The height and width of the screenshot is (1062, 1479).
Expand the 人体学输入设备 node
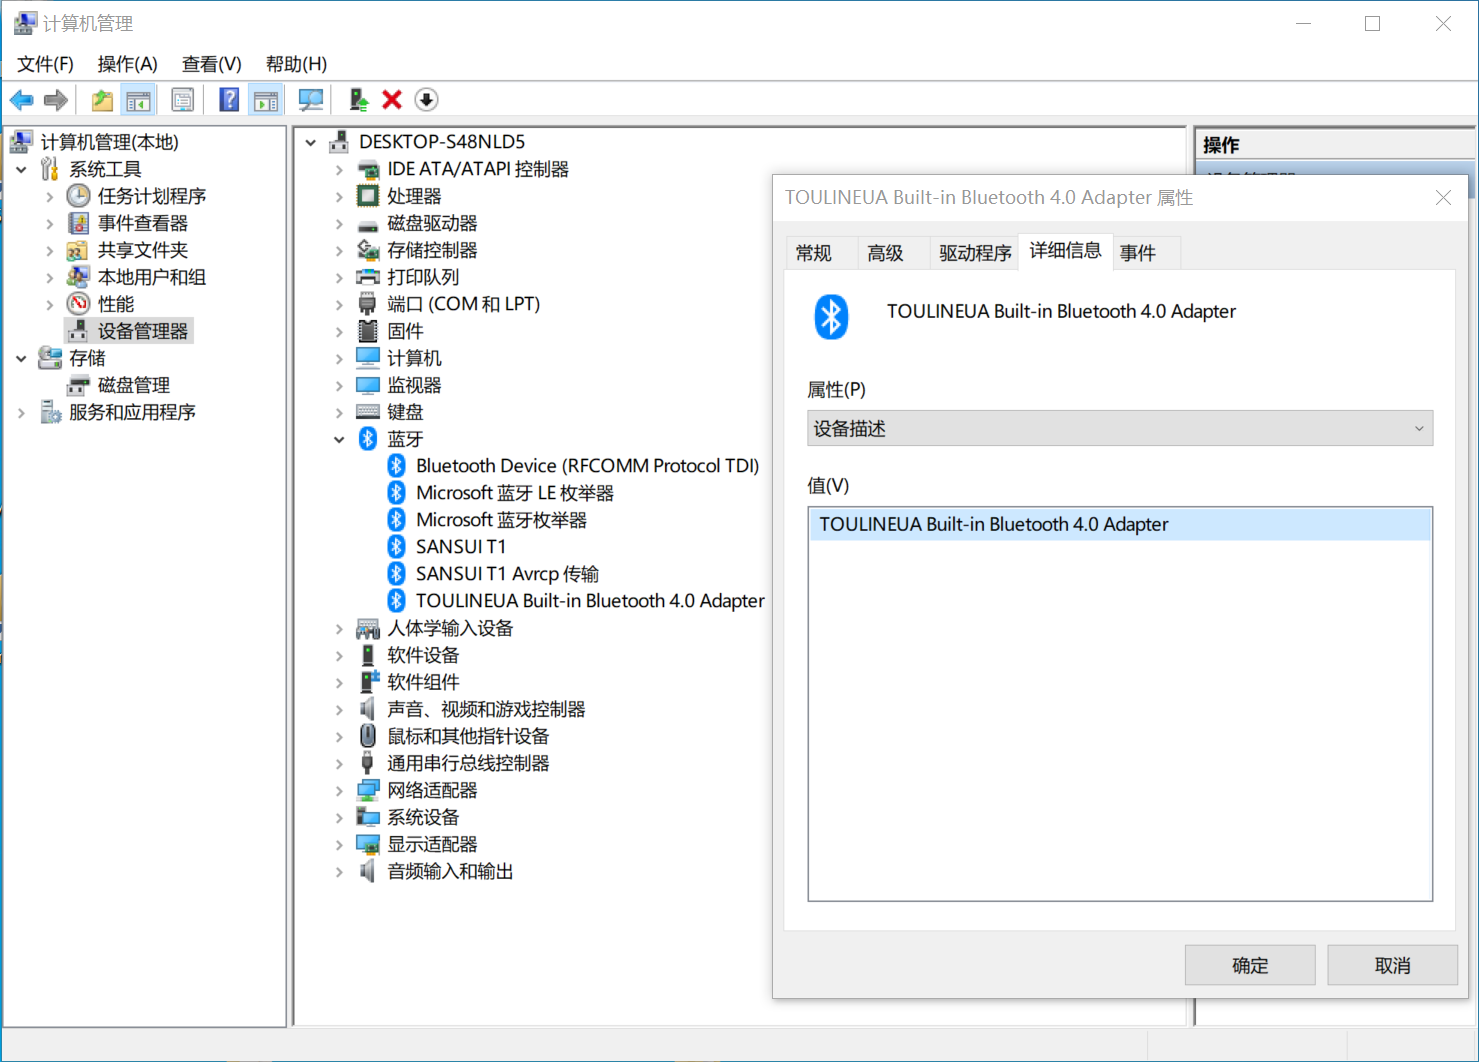[x=339, y=628]
